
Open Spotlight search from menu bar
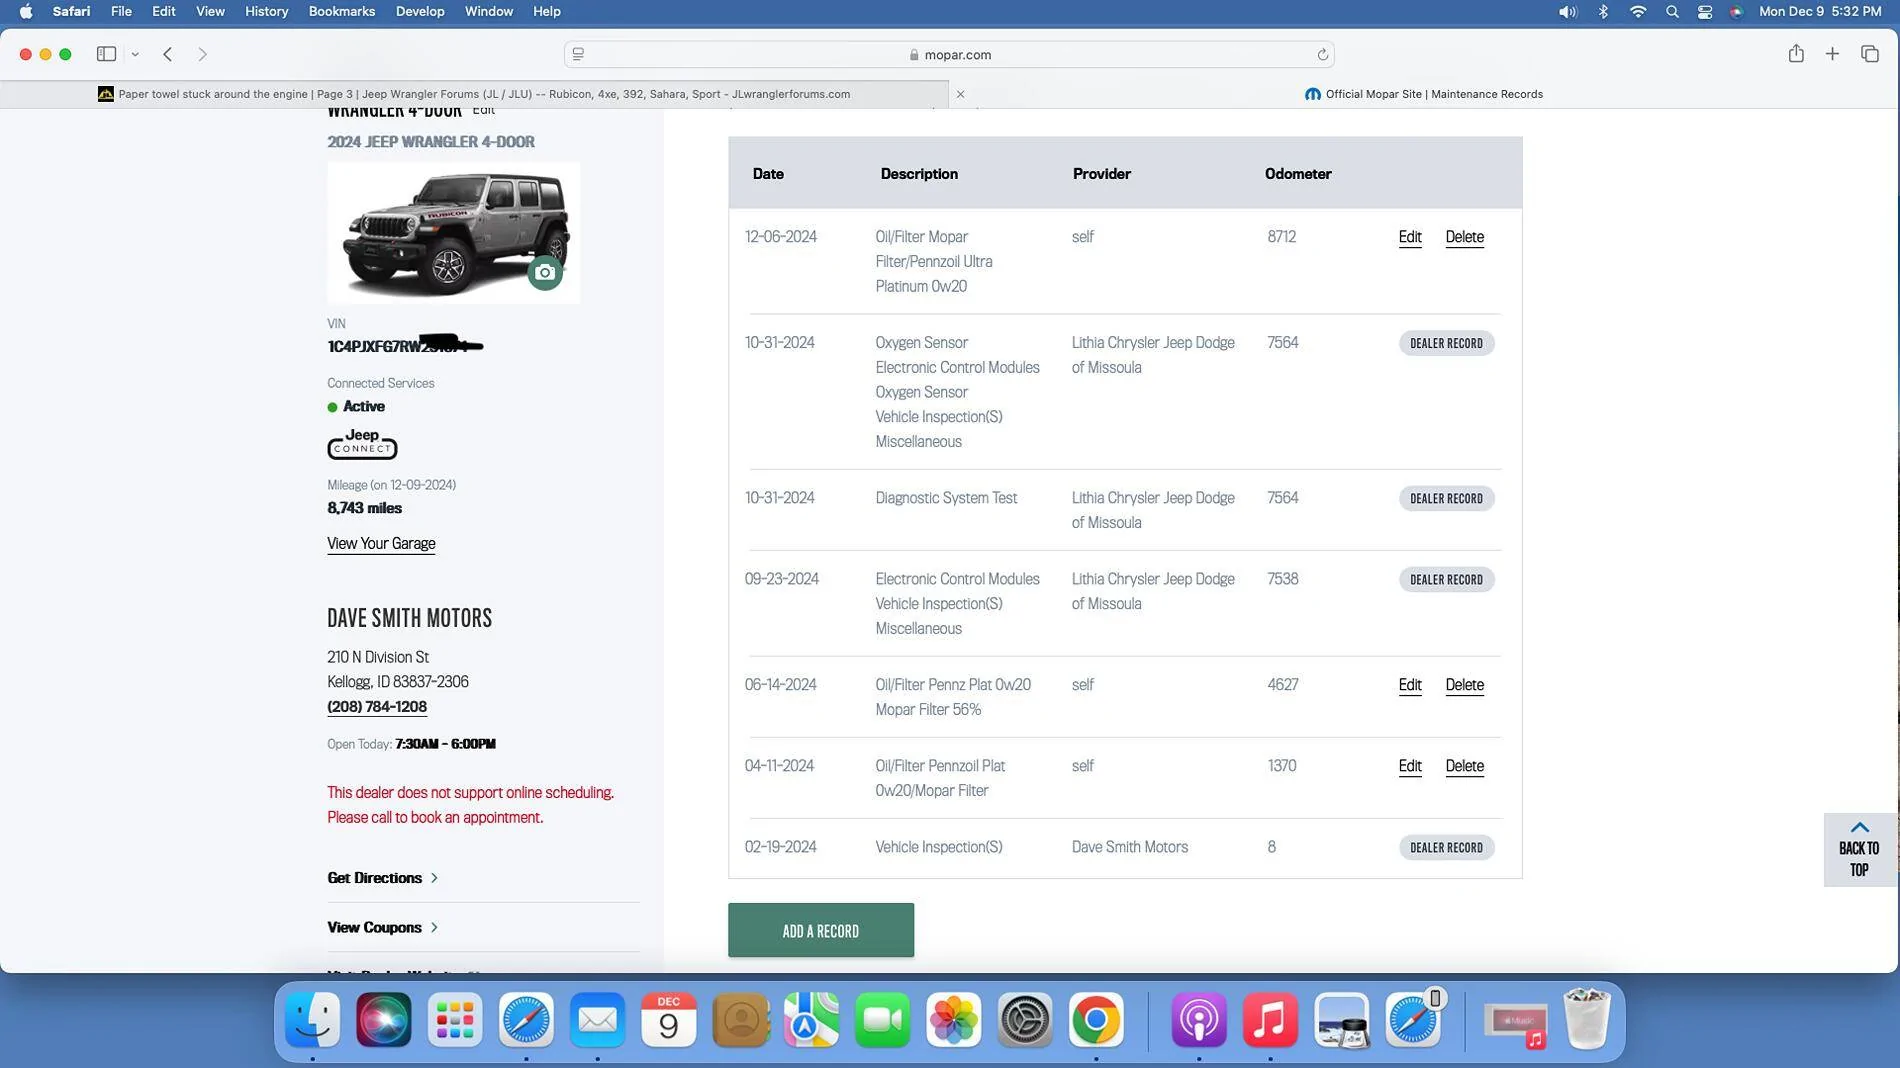[x=1672, y=11]
